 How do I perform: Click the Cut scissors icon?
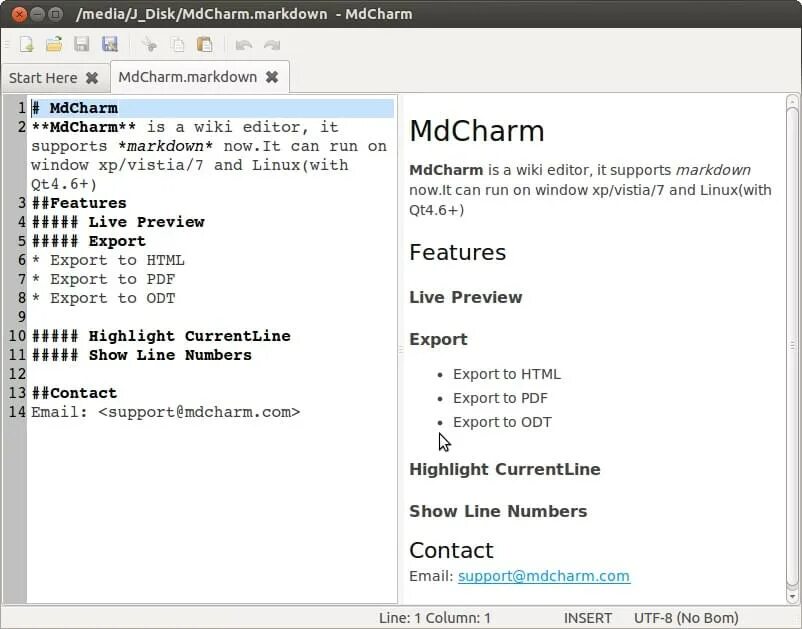[149, 44]
